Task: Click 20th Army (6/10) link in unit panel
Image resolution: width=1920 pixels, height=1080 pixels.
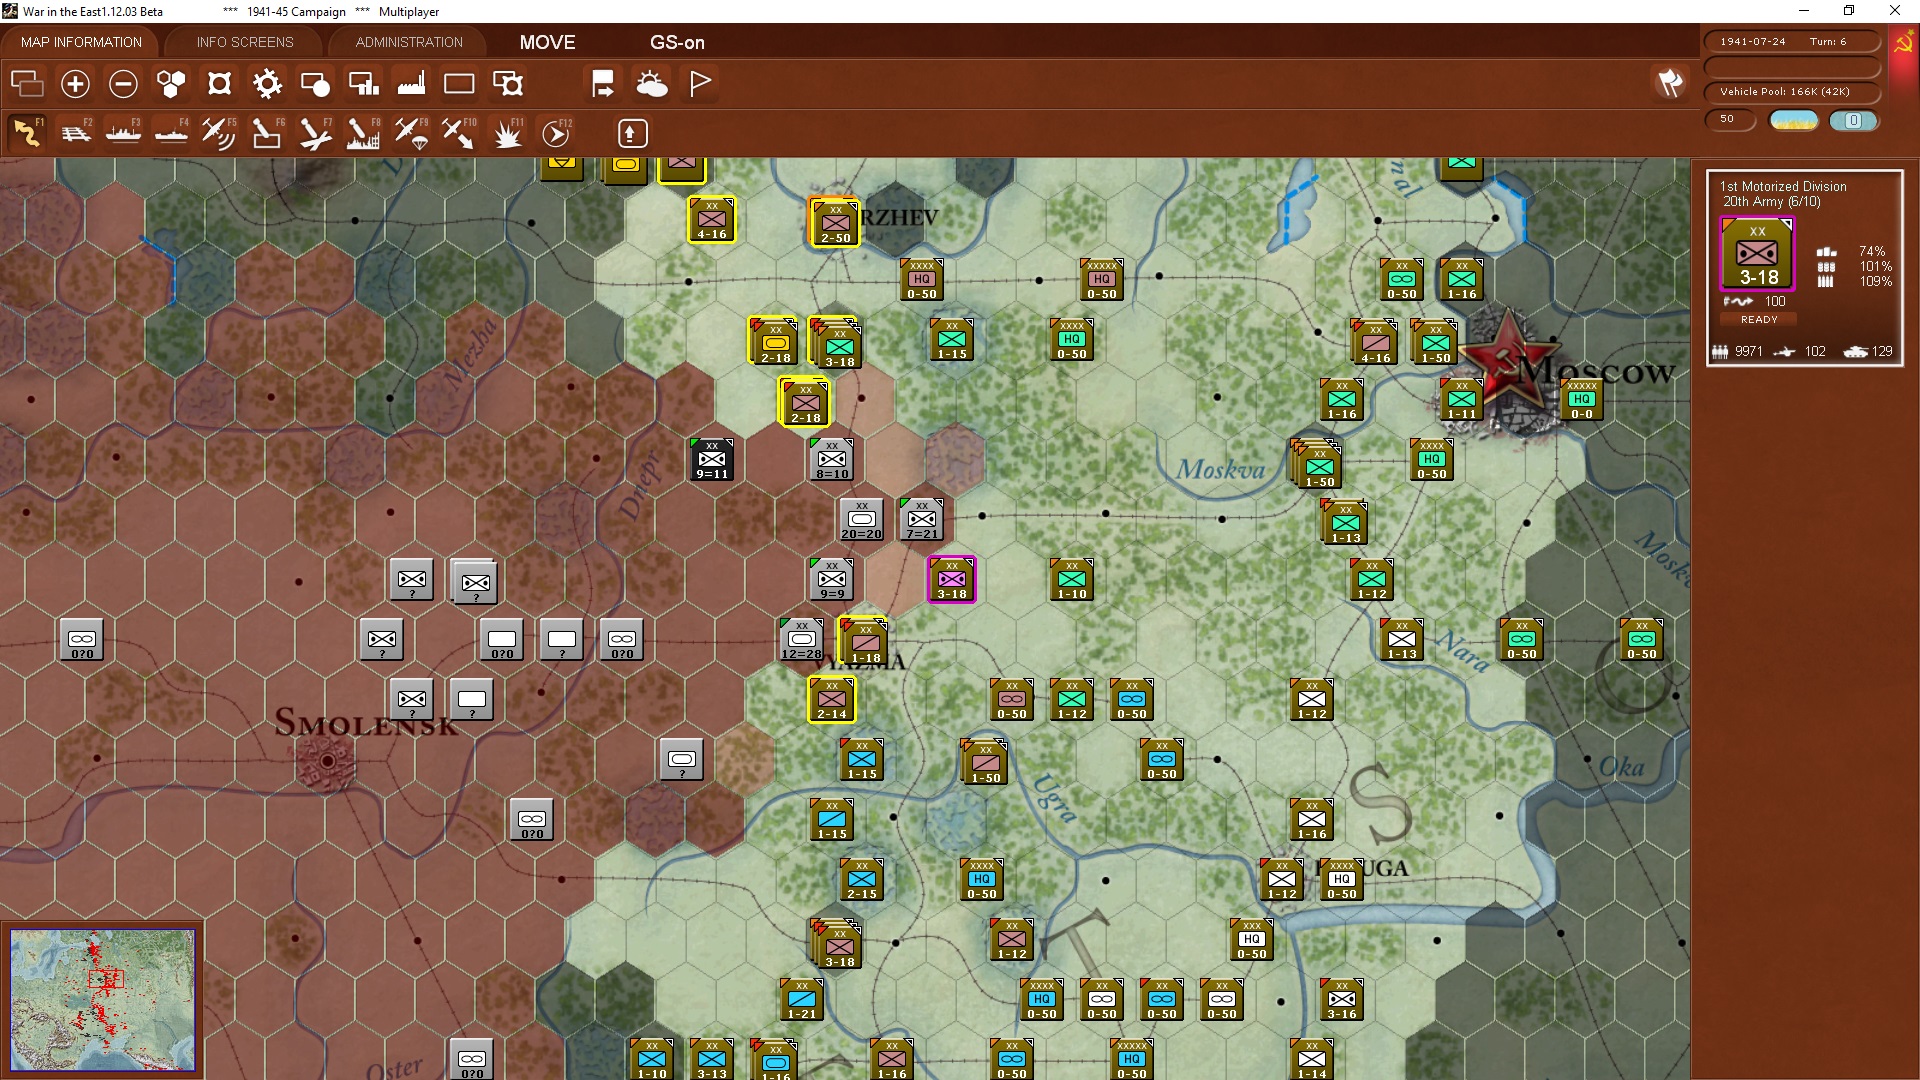Action: tap(1772, 202)
